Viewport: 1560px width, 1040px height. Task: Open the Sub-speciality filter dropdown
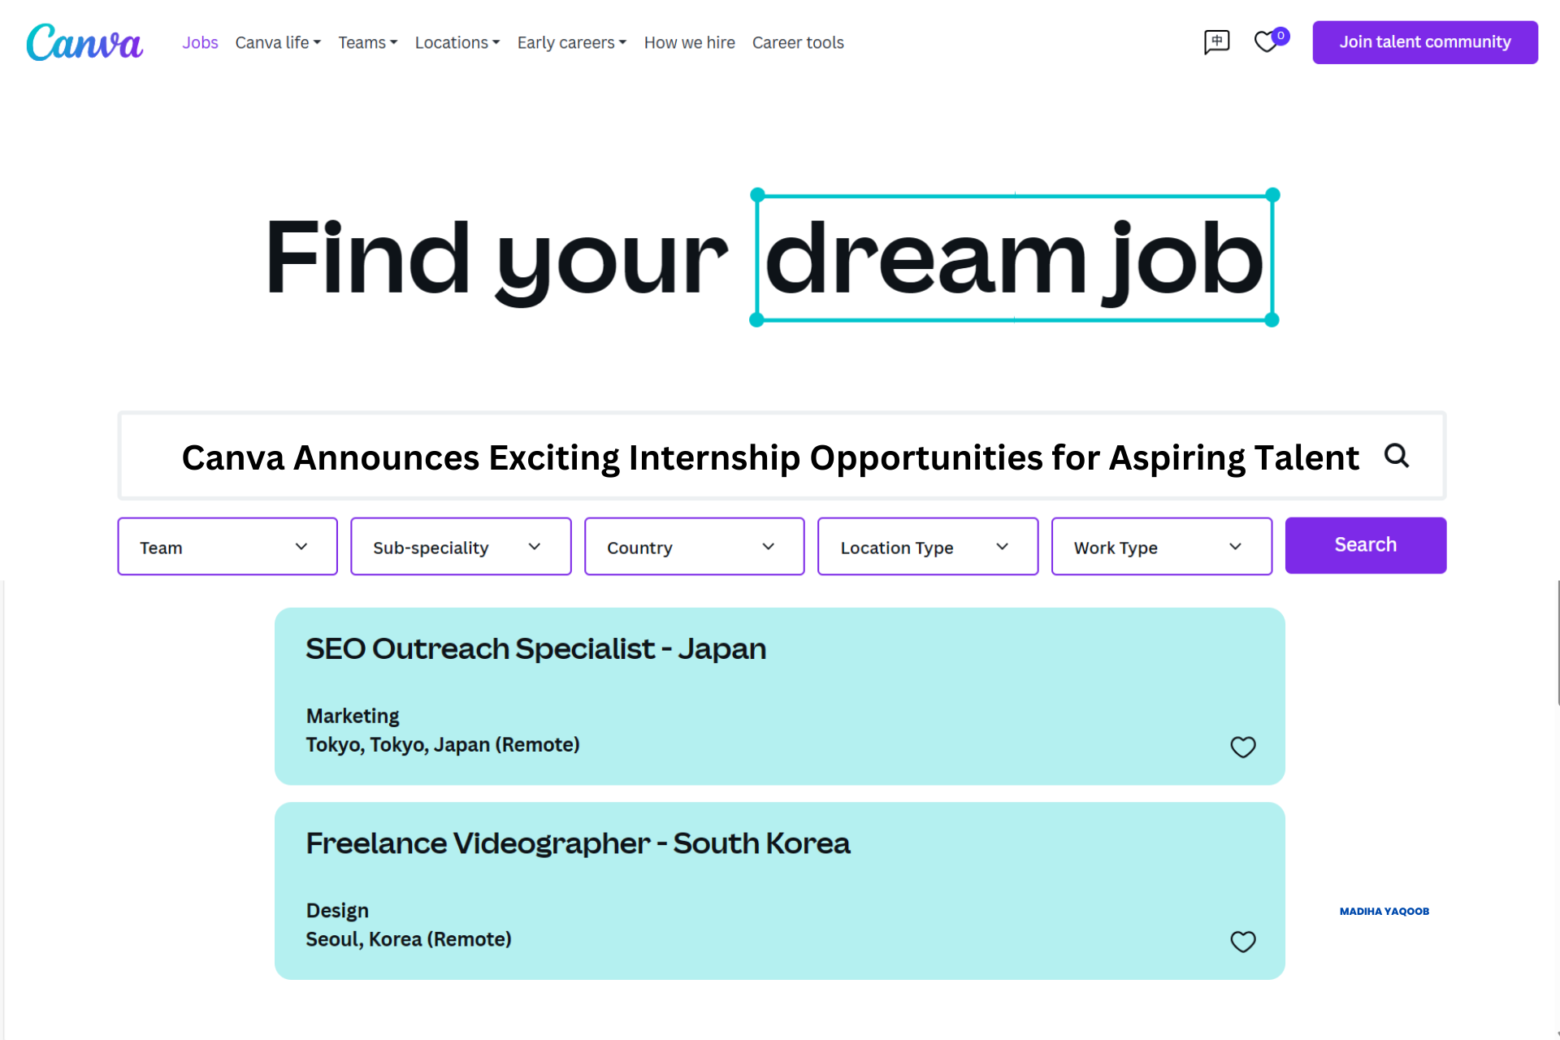[x=460, y=546]
